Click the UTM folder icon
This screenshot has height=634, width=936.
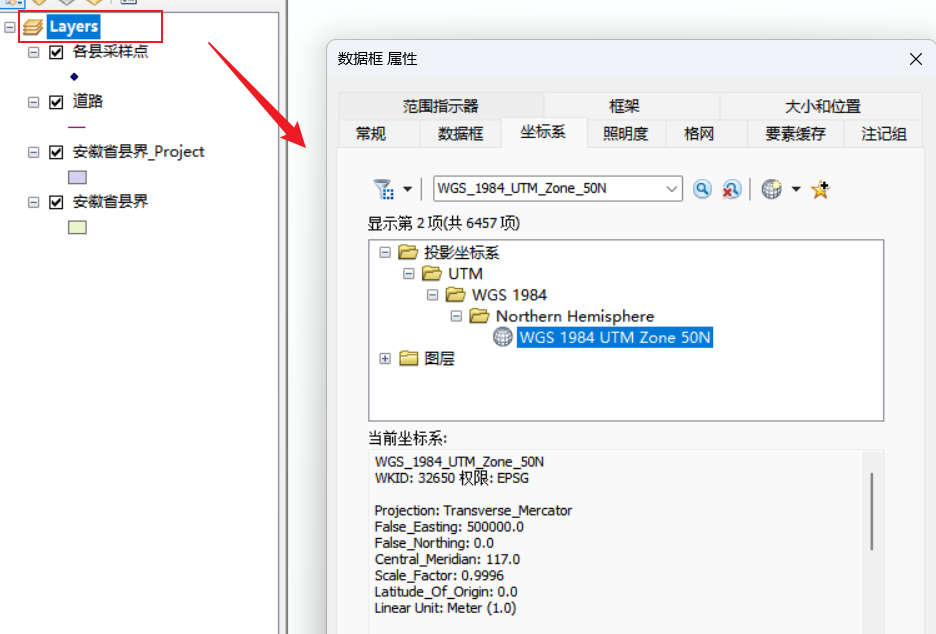(432, 273)
